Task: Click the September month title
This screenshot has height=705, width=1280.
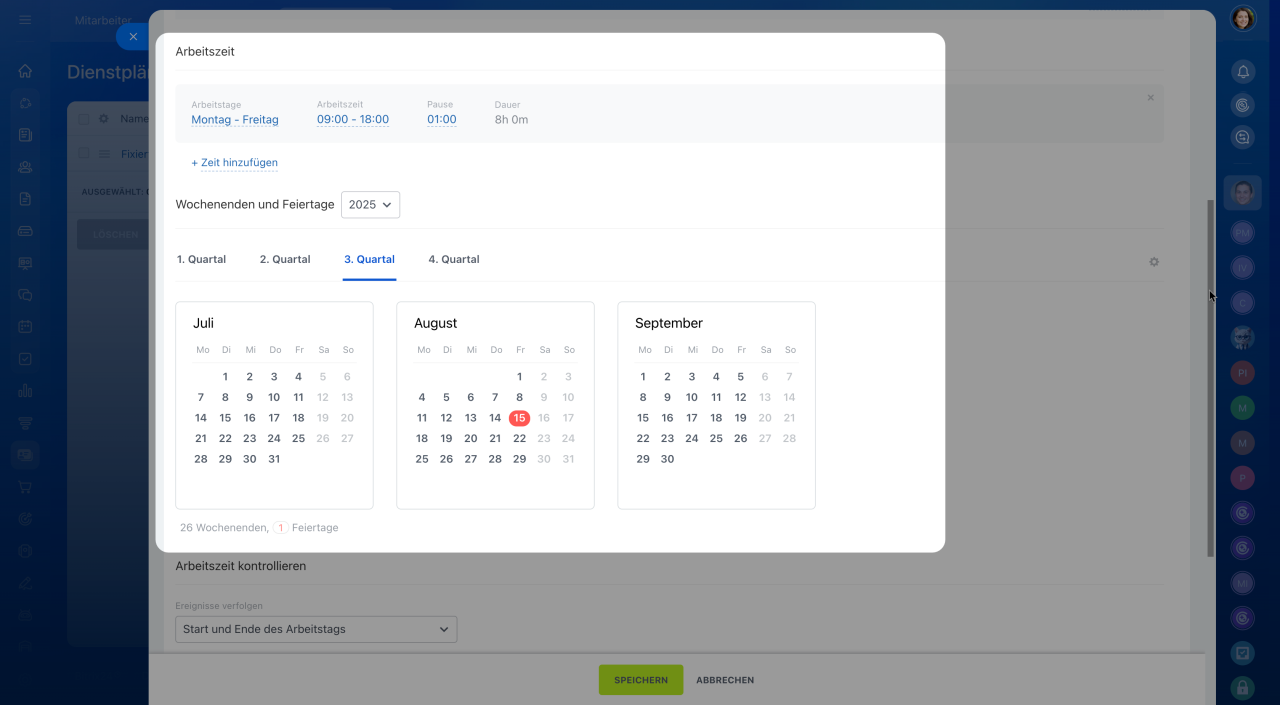Action: coord(669,323)
